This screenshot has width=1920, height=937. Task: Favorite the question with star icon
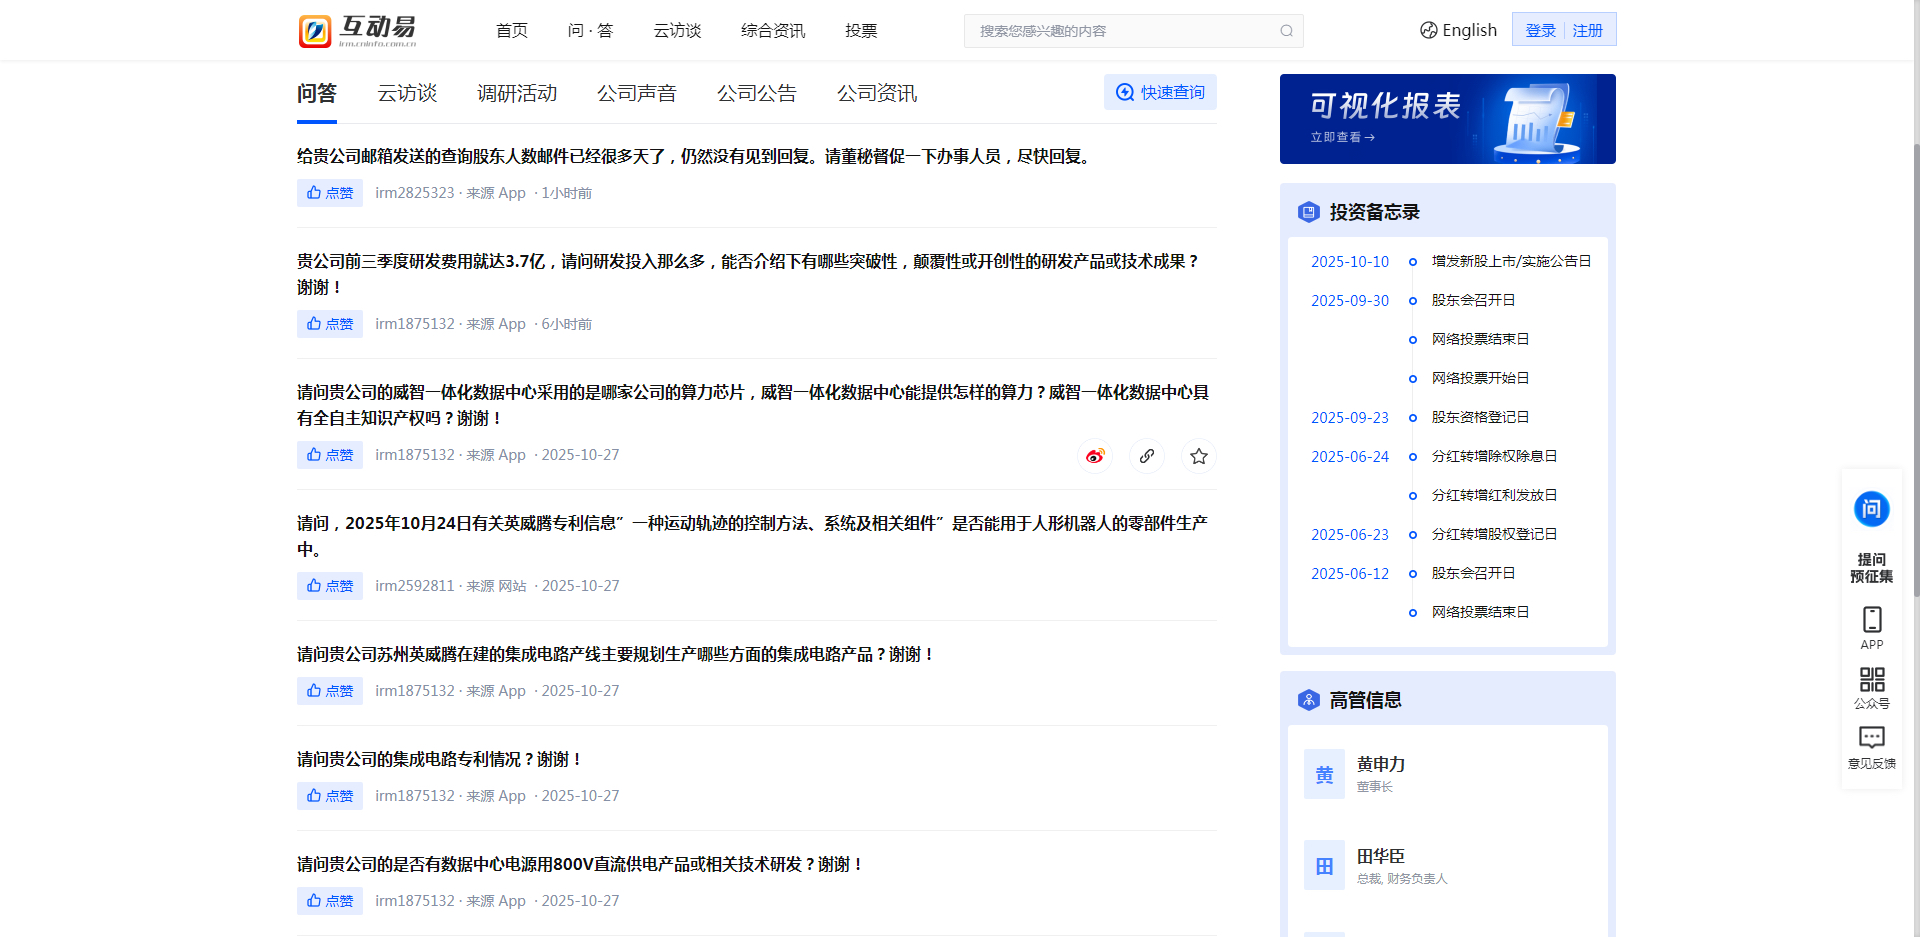(1199, 456)
